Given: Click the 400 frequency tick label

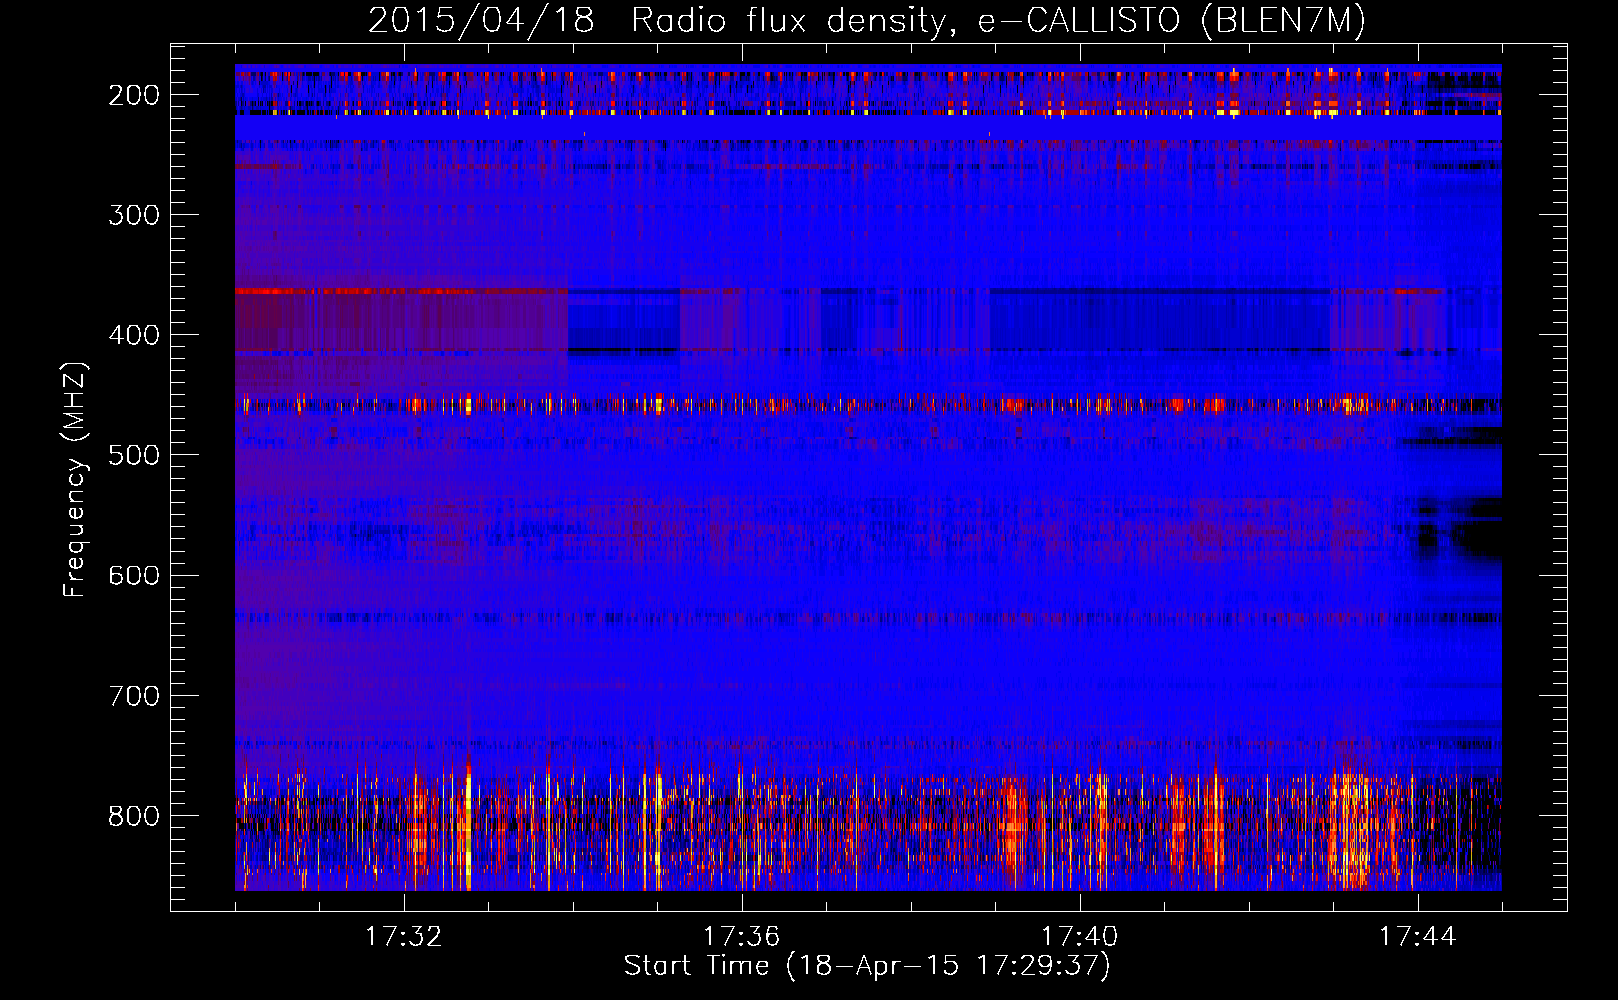Looking at the screenshot, I should click(x=134, y=335).
